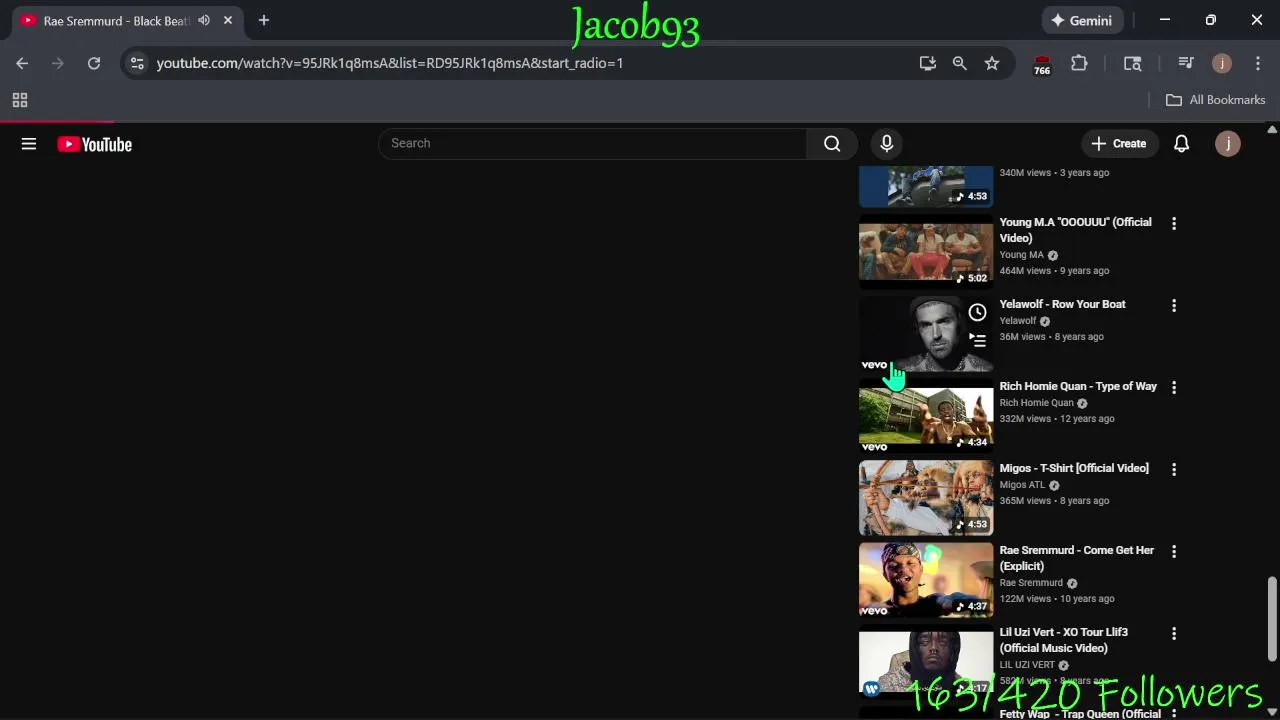The image size is (1280, 720).
Task: Play the Migos T-Shirt thumbnail
Action: (x=926, y=497)
